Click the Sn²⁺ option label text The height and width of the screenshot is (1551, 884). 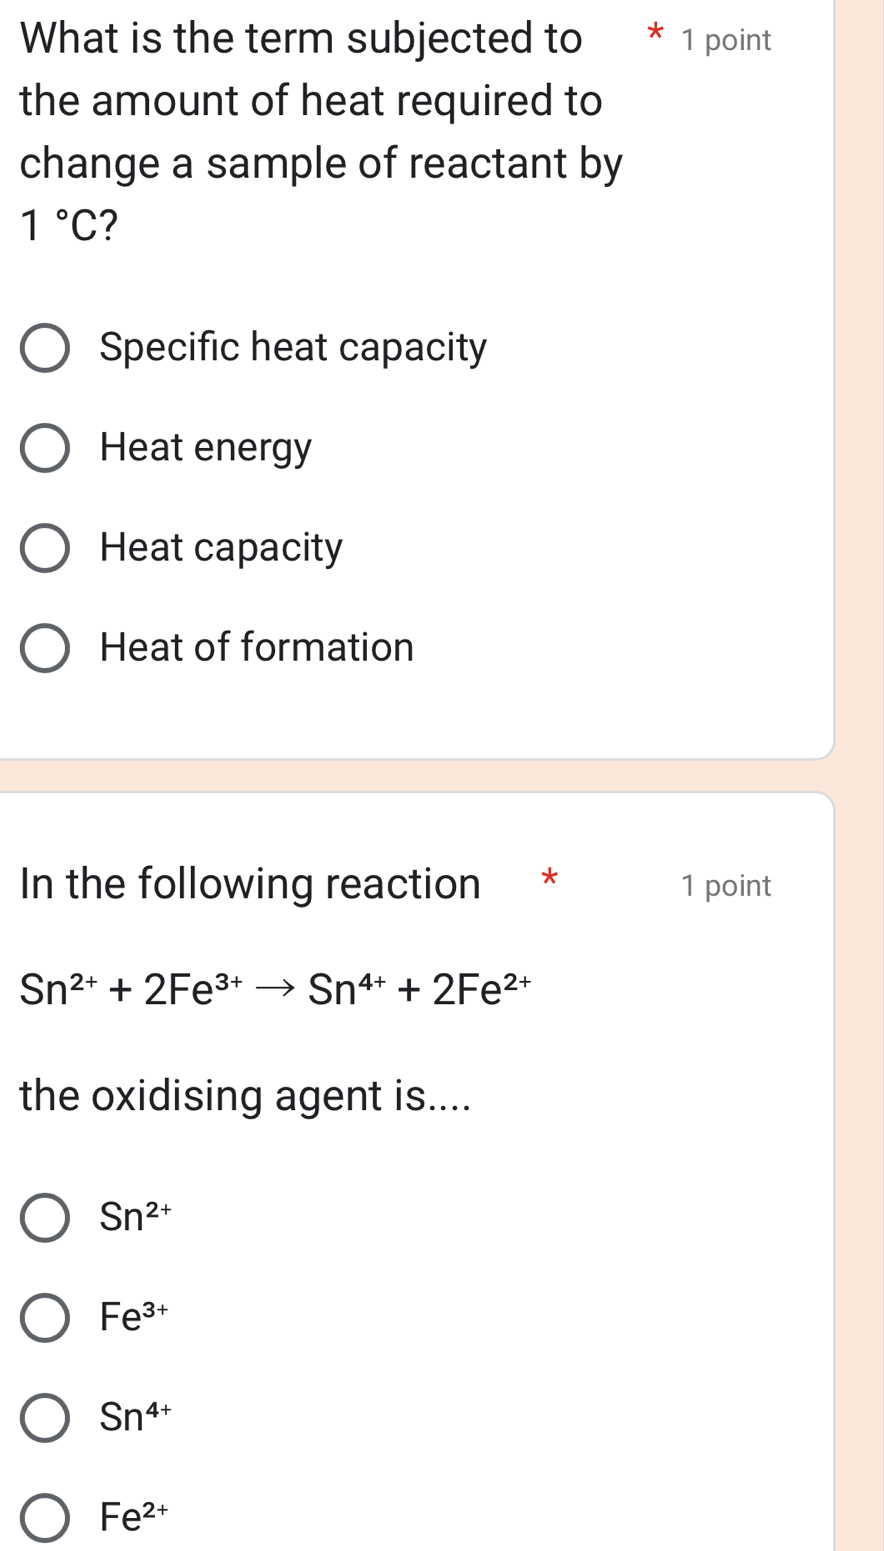(x=136, y=1217)
